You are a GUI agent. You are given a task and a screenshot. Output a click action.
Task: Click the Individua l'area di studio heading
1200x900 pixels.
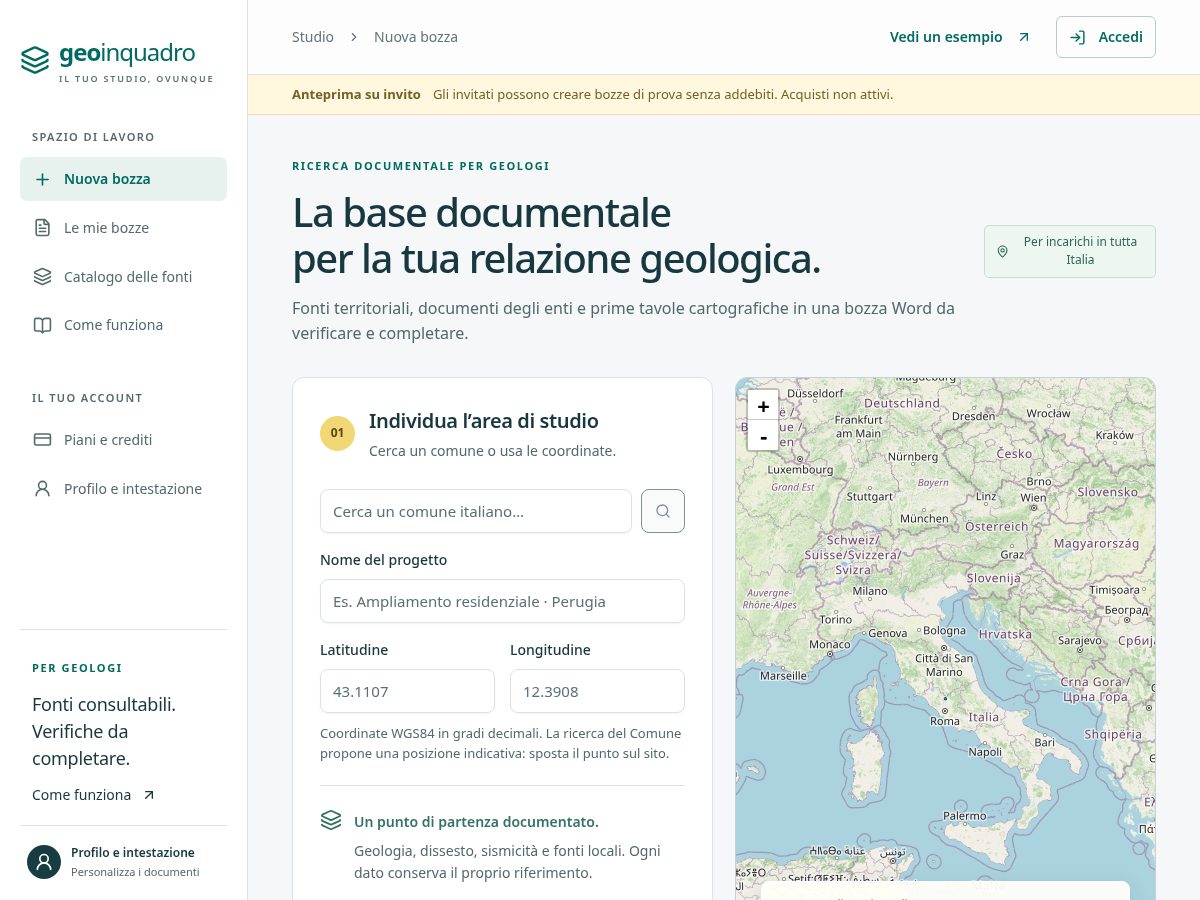tap(484, 421)
